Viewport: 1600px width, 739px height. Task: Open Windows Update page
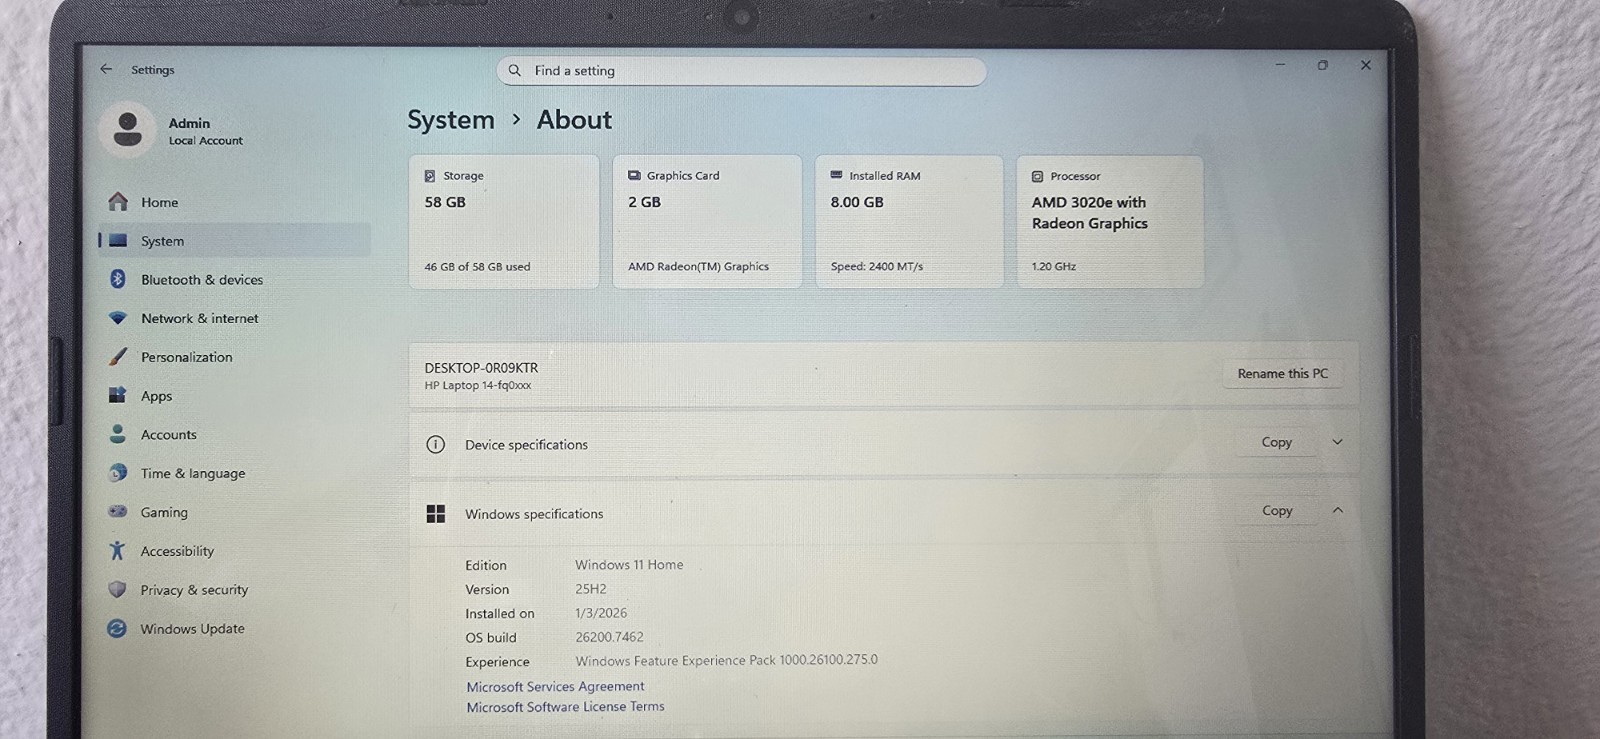(x=235, y=628)
